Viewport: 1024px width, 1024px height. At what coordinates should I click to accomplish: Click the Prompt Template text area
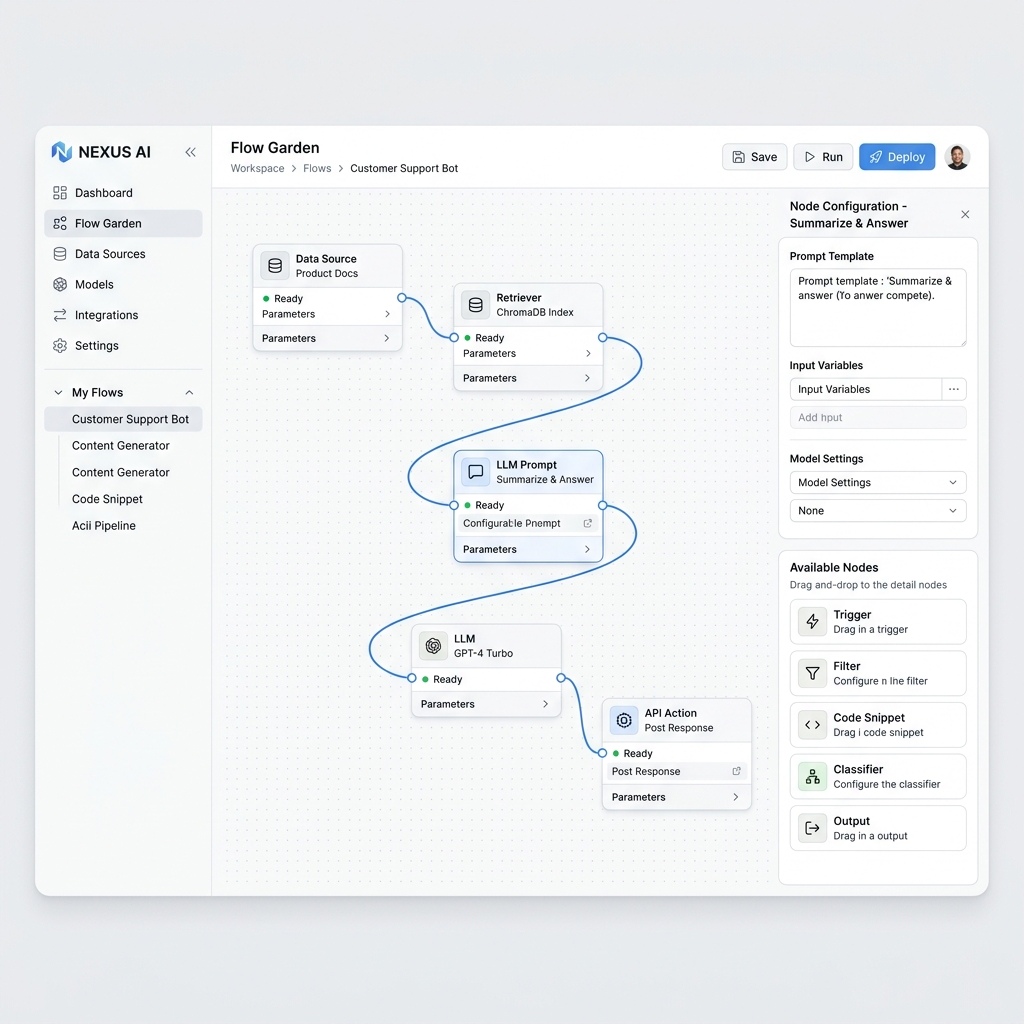(x=877, y=307)
